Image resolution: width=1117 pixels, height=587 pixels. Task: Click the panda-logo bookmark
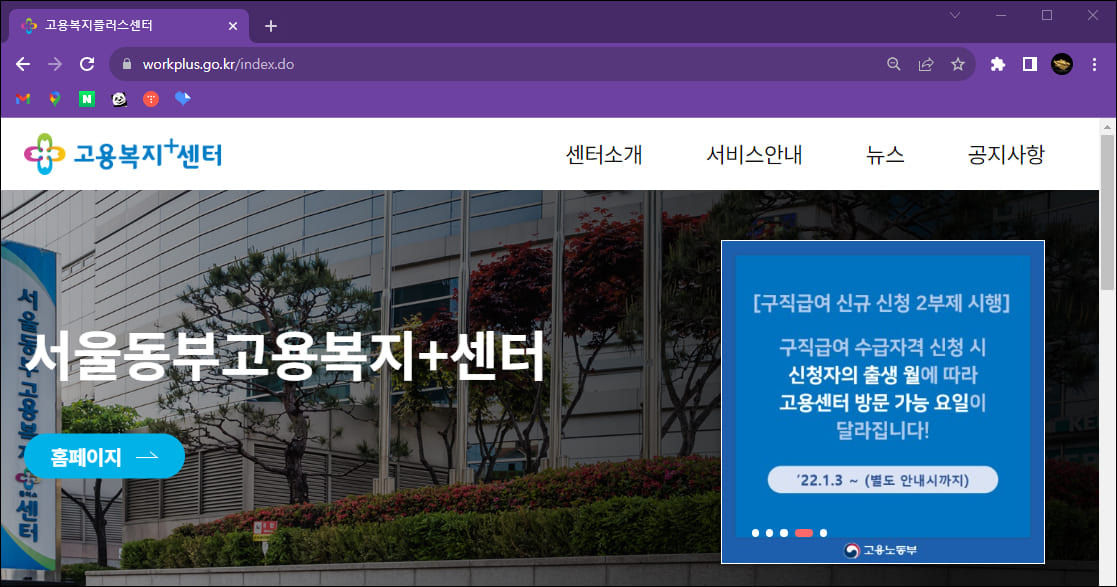click(119, 98)
